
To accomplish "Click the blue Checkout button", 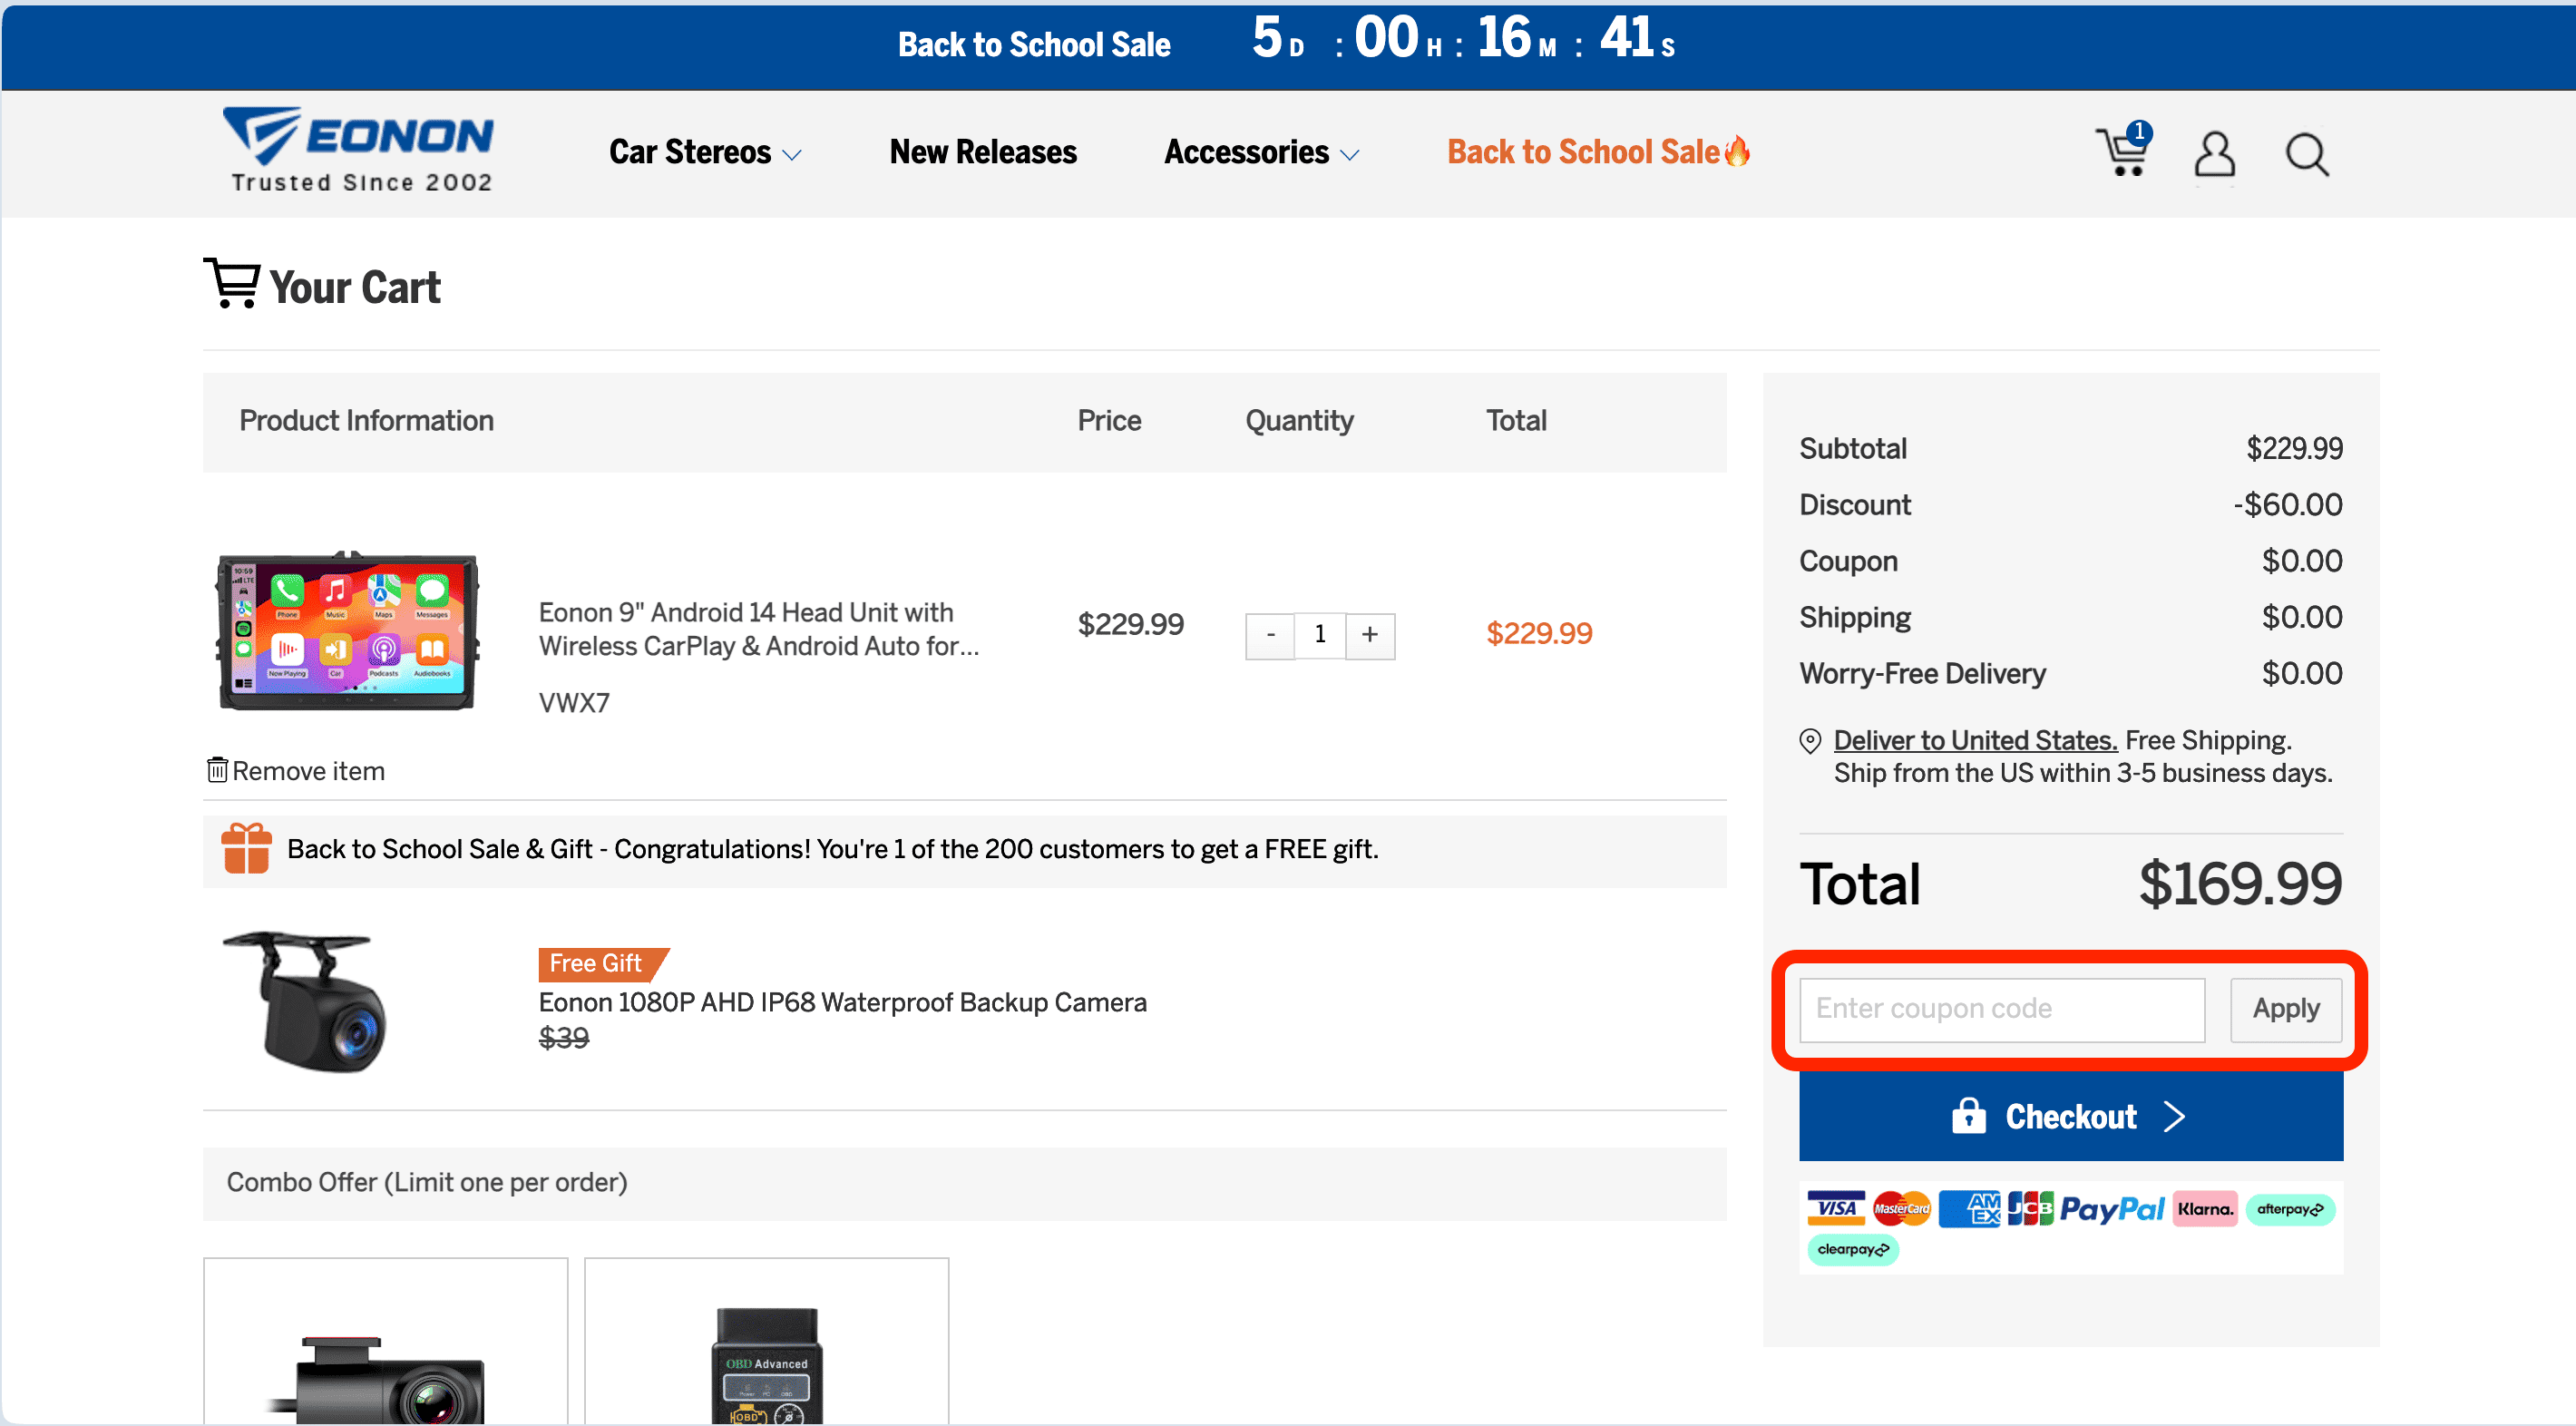I will coord(2070,1116).
